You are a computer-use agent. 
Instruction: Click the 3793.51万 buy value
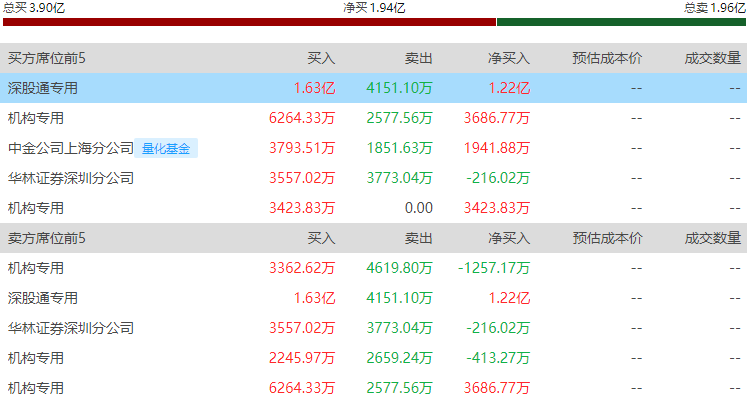pyautogui.click(x=302, y=148)
